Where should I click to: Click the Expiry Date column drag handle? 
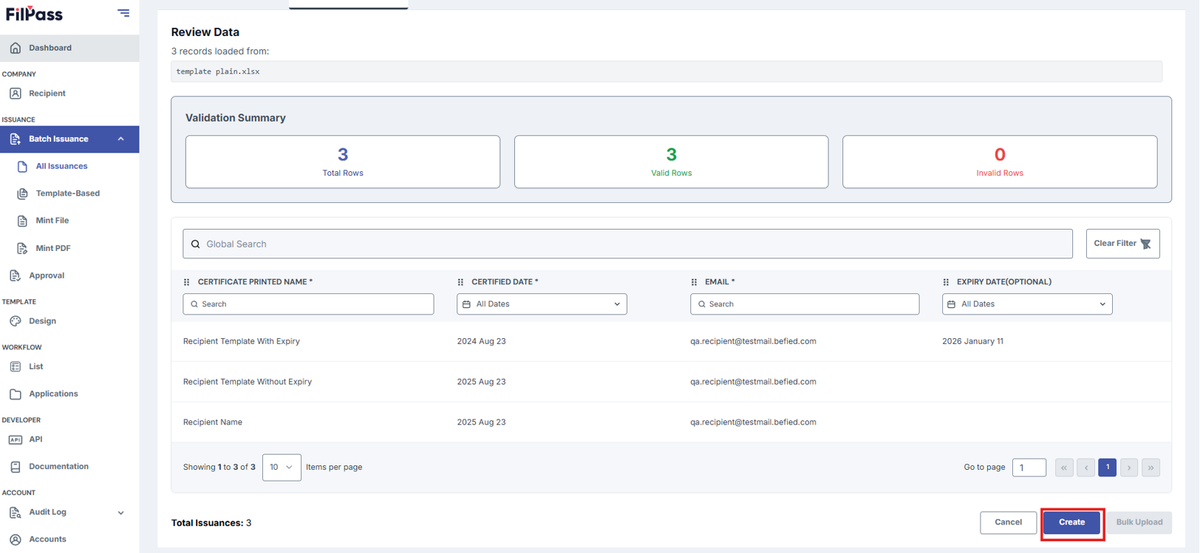point(947,282)
